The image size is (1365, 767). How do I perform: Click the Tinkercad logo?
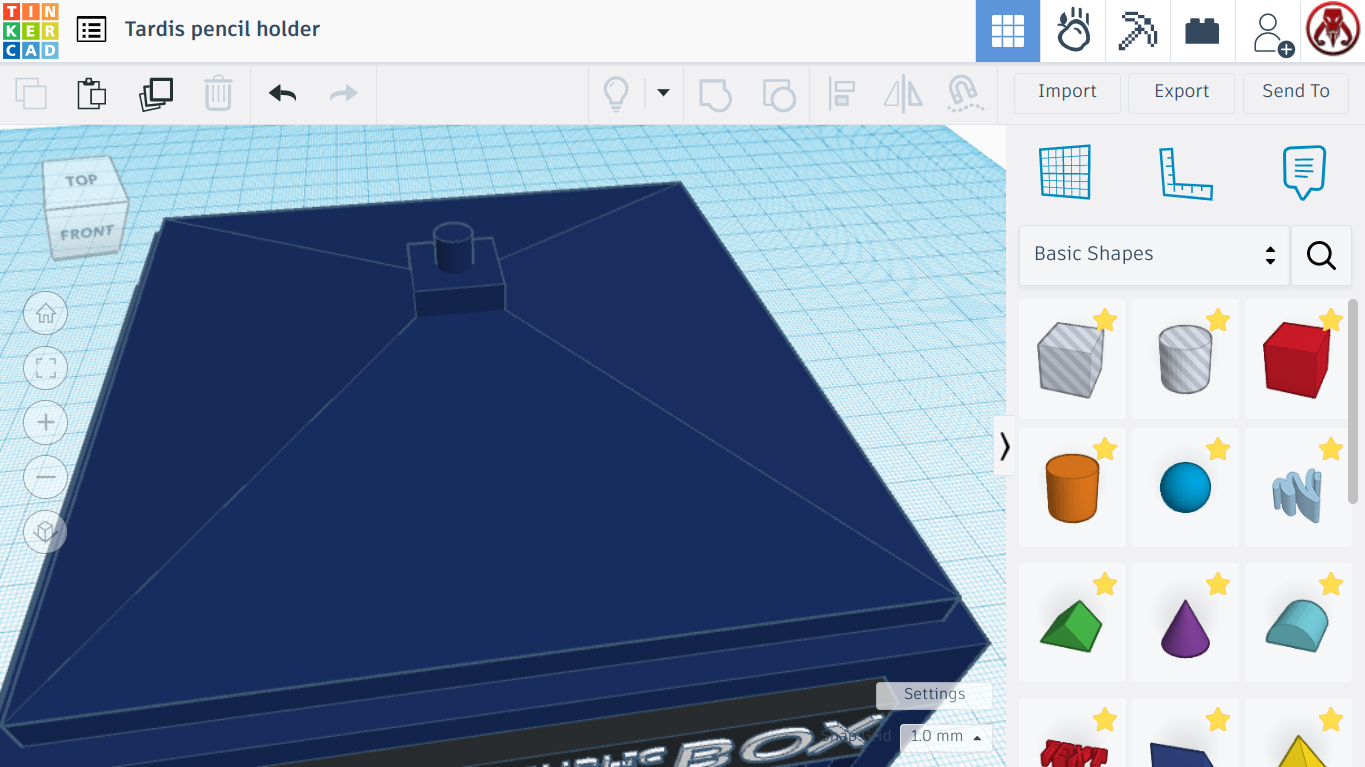click(x=31, y=30)
